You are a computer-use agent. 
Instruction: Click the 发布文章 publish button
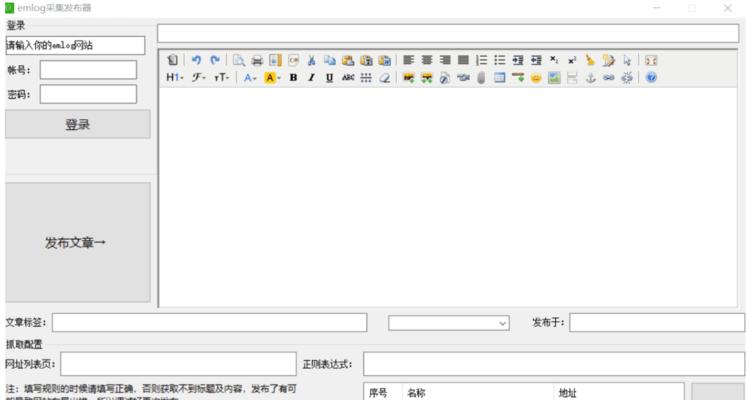pyautogui.click(x=78, y=242)
